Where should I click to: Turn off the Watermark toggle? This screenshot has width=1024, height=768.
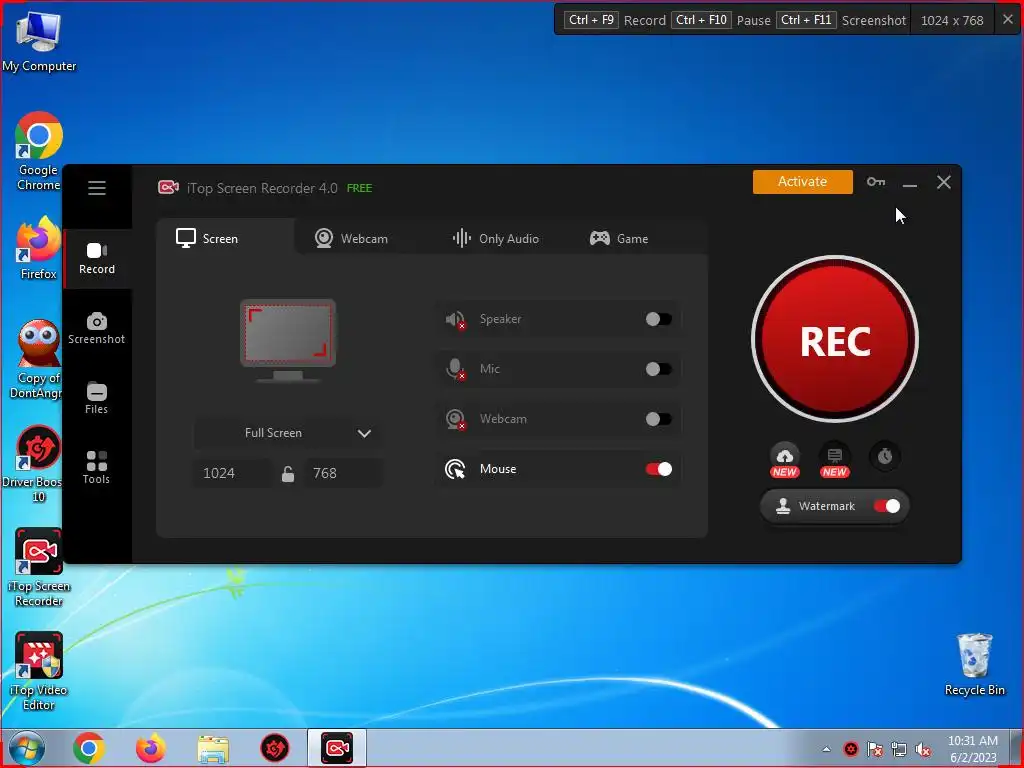pyautogui.click(x=887, y=506)
